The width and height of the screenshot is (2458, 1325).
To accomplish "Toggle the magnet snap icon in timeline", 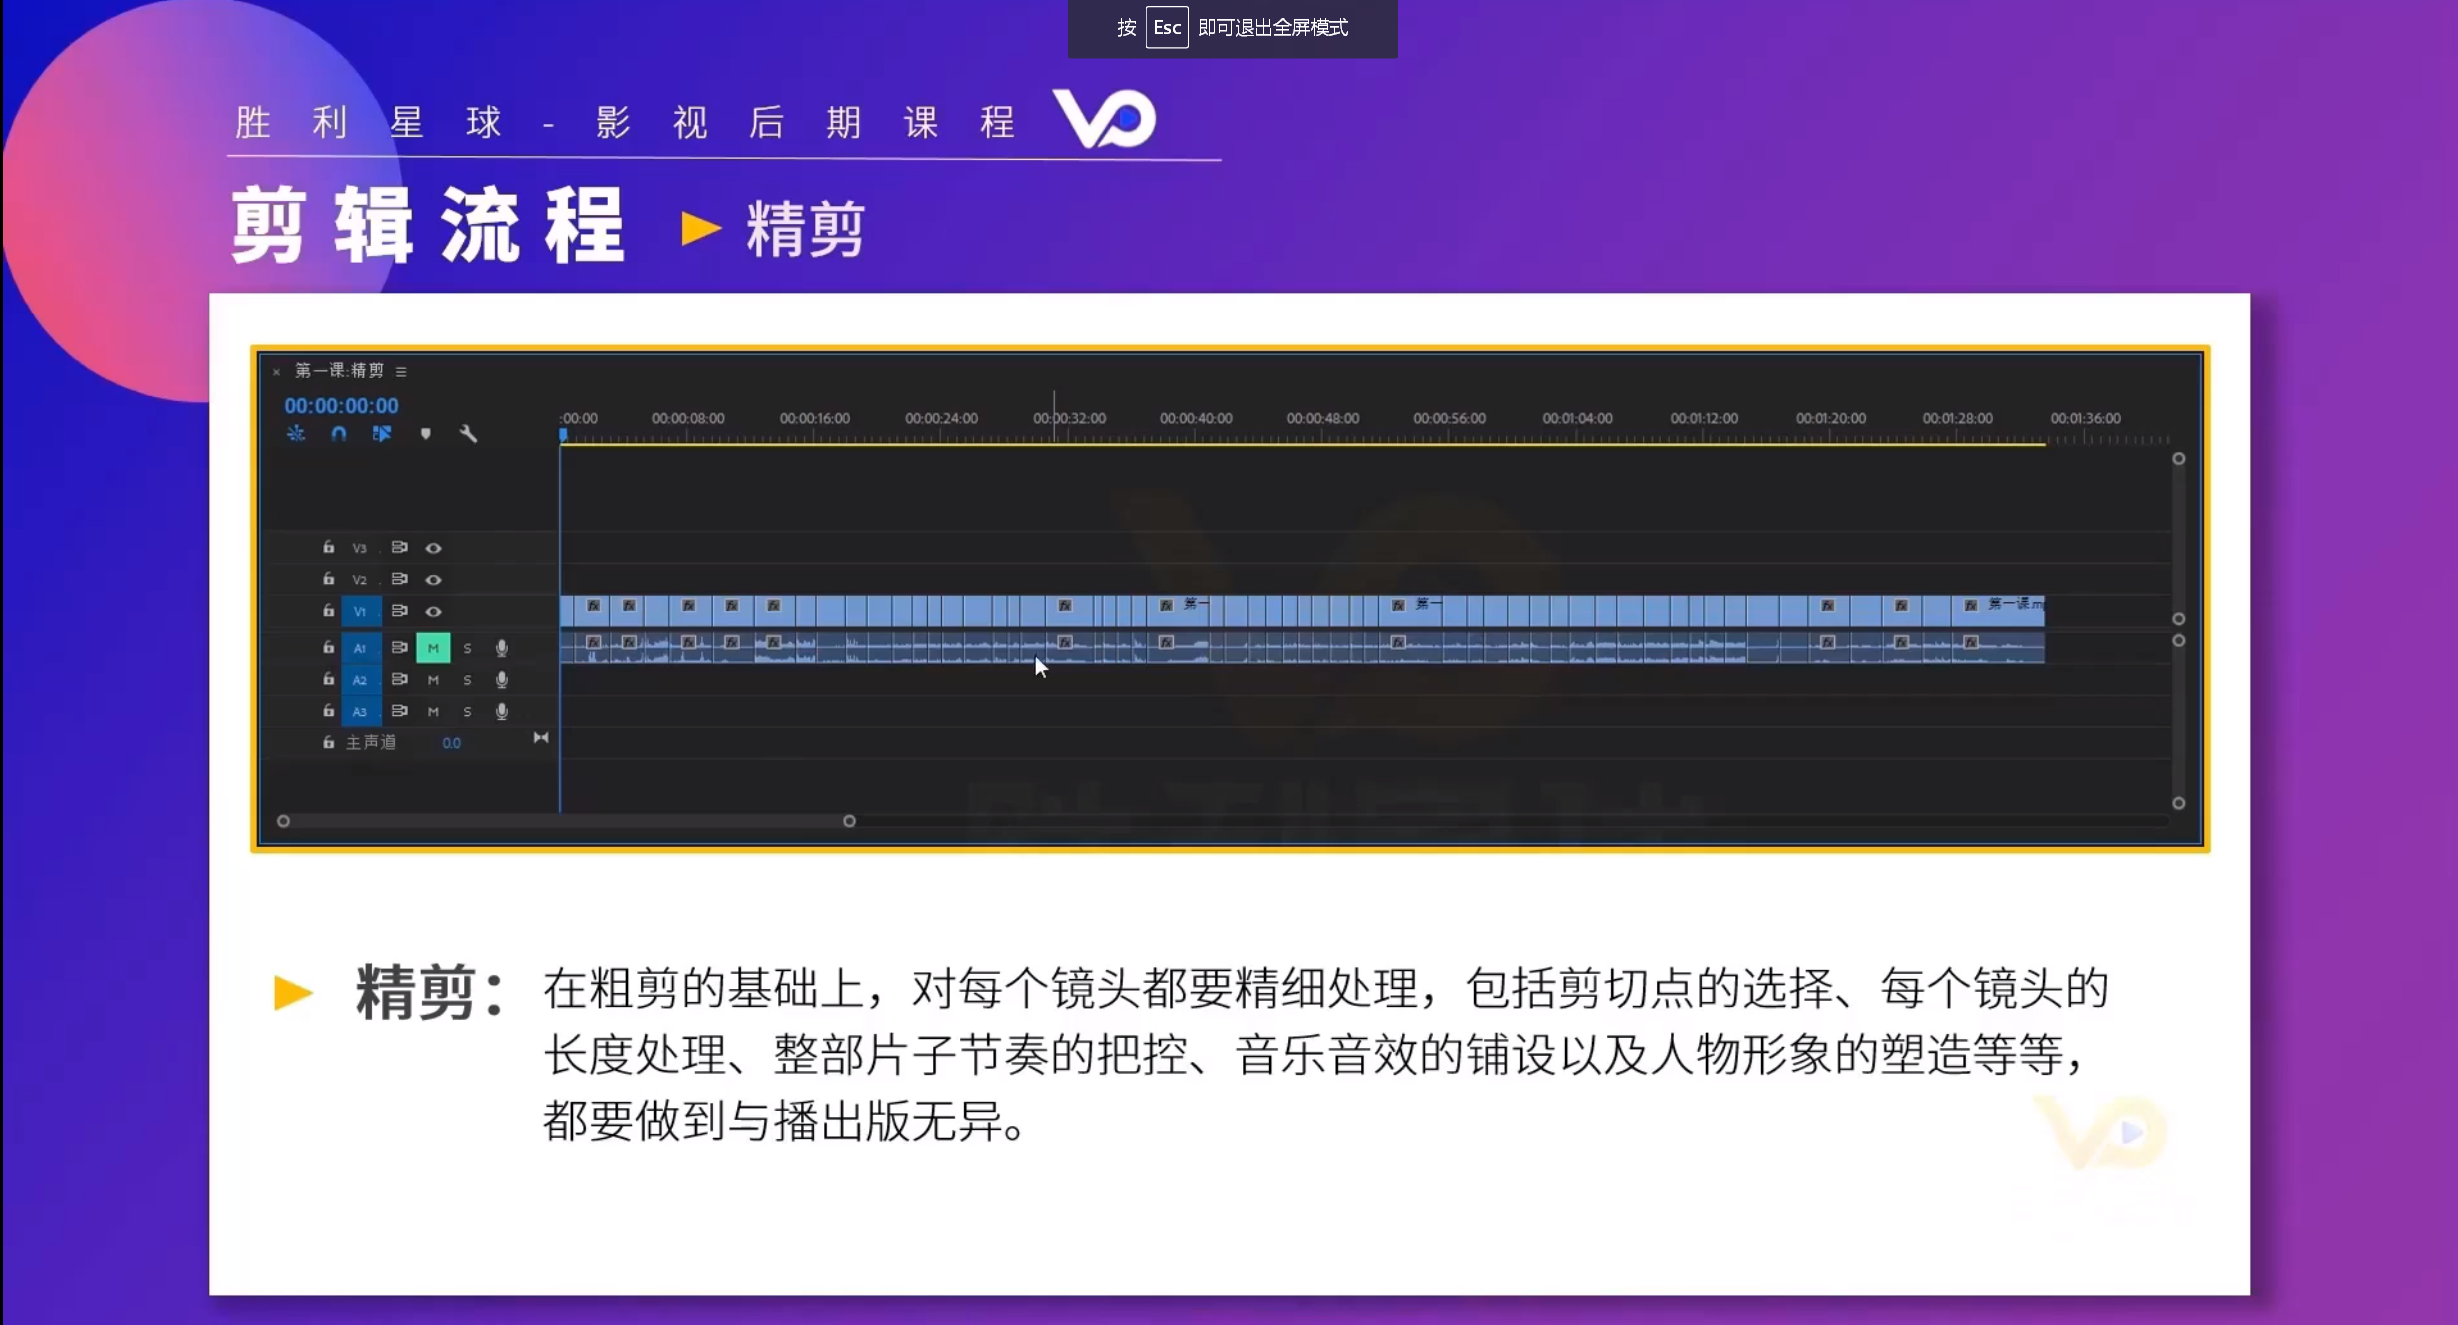I will 339,434.
